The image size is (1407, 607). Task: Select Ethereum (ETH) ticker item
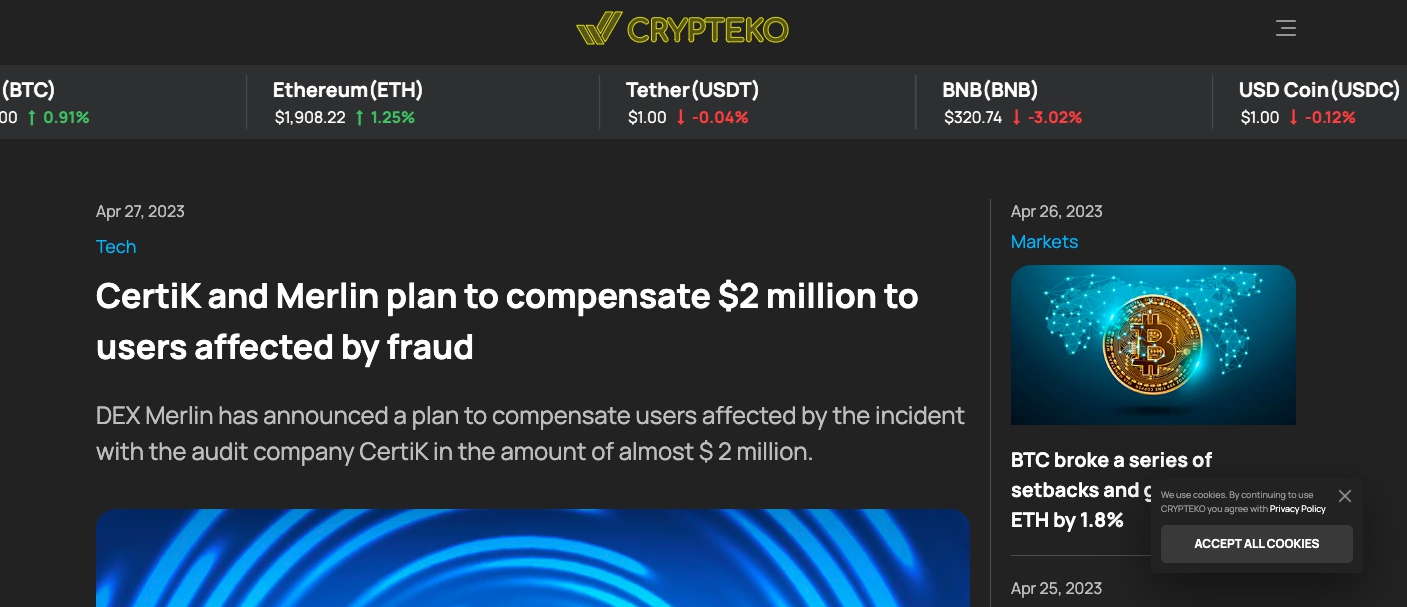pyautogui.click(x=348, y=102)
